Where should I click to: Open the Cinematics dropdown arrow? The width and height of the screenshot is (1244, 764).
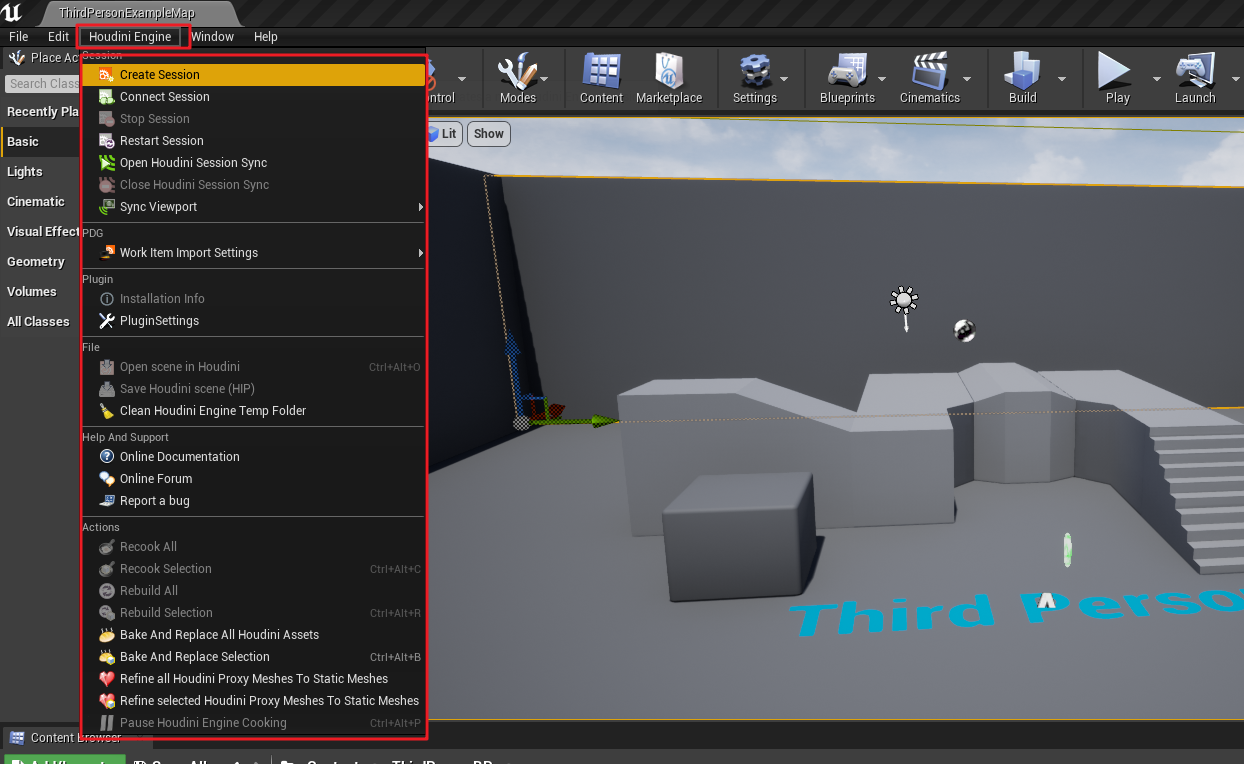(966, 78)
